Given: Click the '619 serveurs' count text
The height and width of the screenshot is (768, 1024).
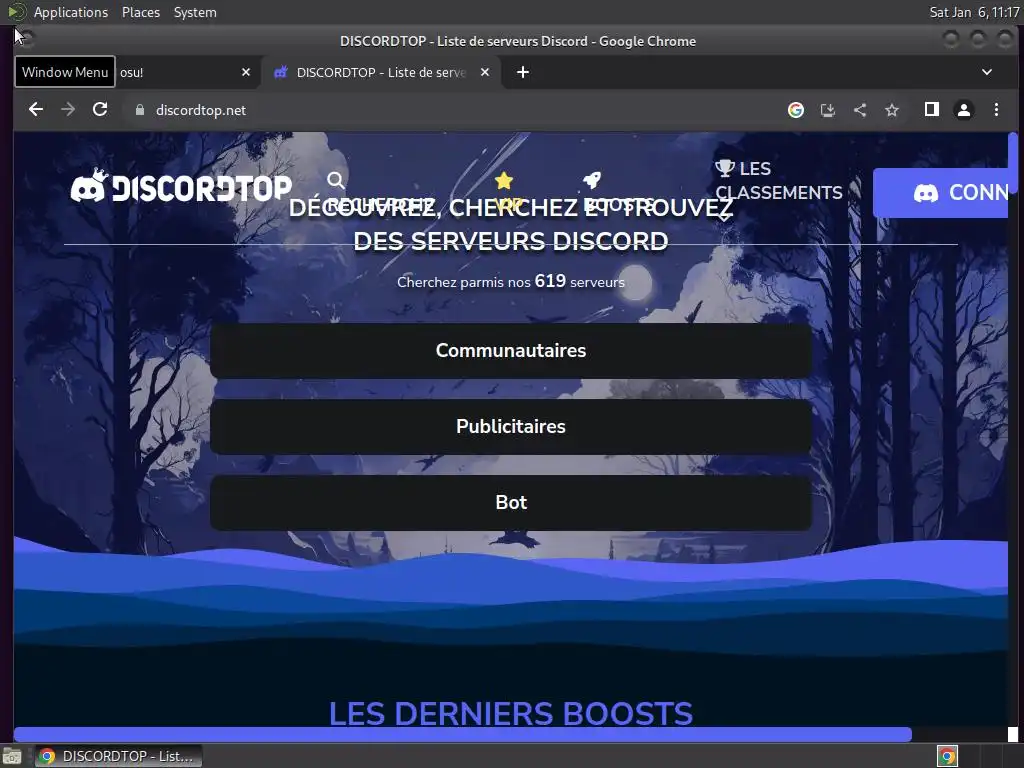Looking at the screenshot, I should (579, 281).
